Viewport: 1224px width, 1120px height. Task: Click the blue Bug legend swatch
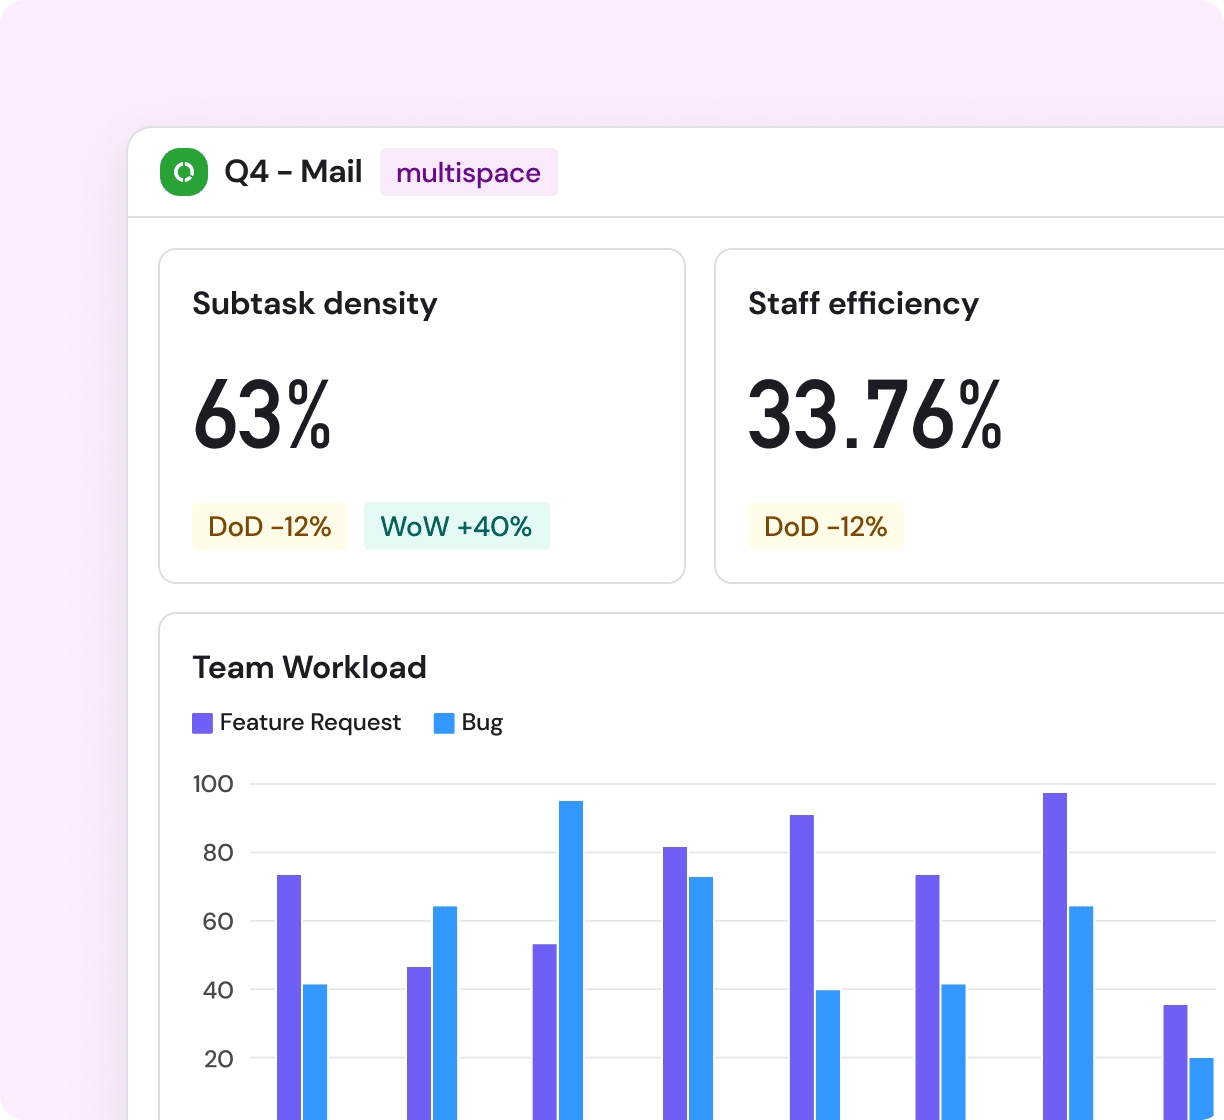[x=444, y=723]
